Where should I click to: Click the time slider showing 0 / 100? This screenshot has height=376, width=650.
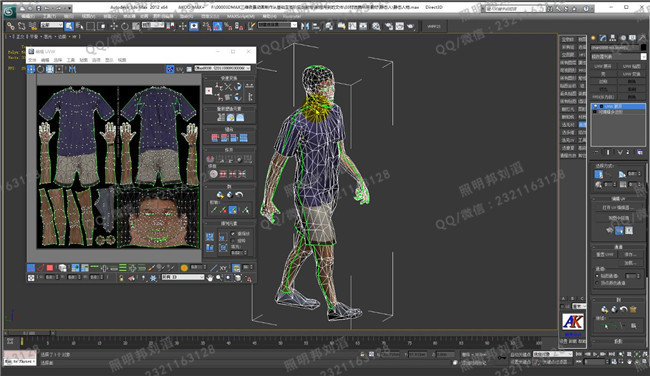[x=29, y=333]
